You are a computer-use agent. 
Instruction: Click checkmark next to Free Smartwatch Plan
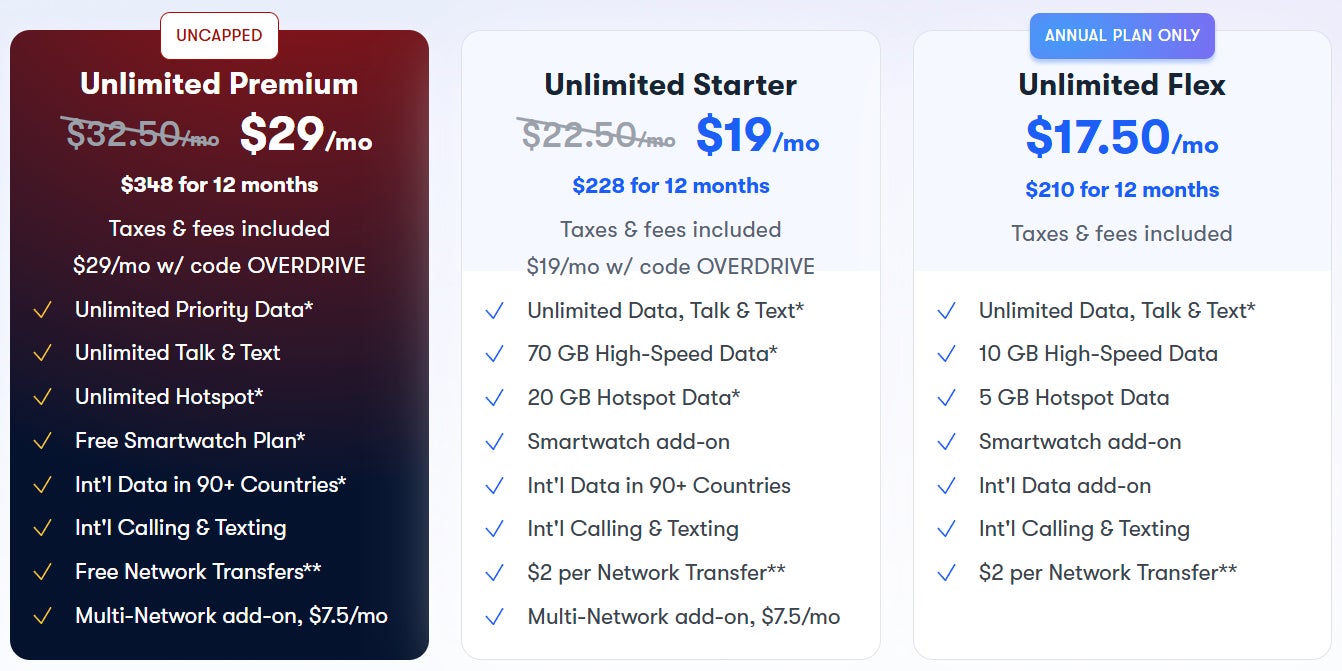tap(42, 441)
